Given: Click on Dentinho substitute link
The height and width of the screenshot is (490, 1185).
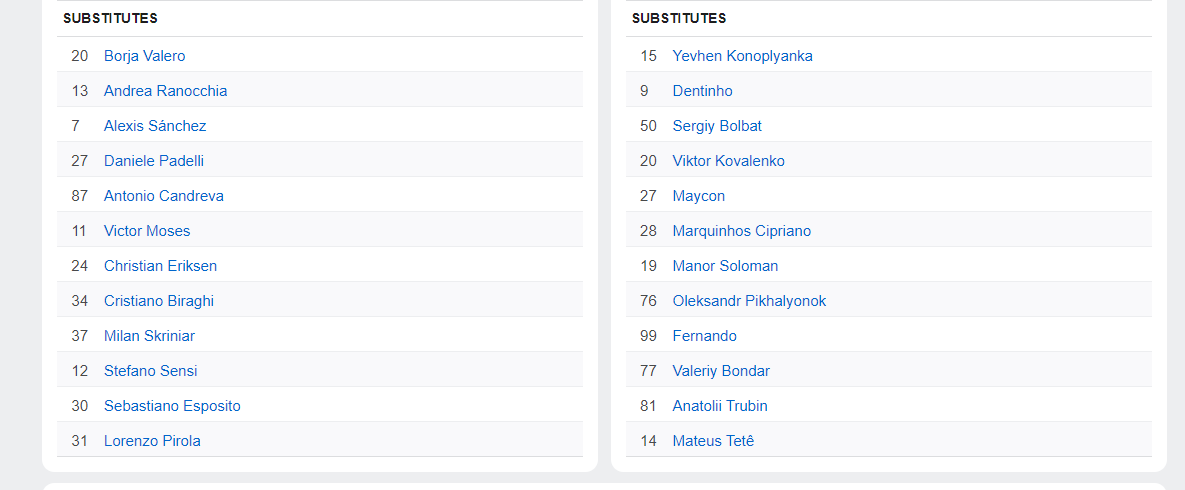Looking at the screenshot, I should tap(702, 91).
